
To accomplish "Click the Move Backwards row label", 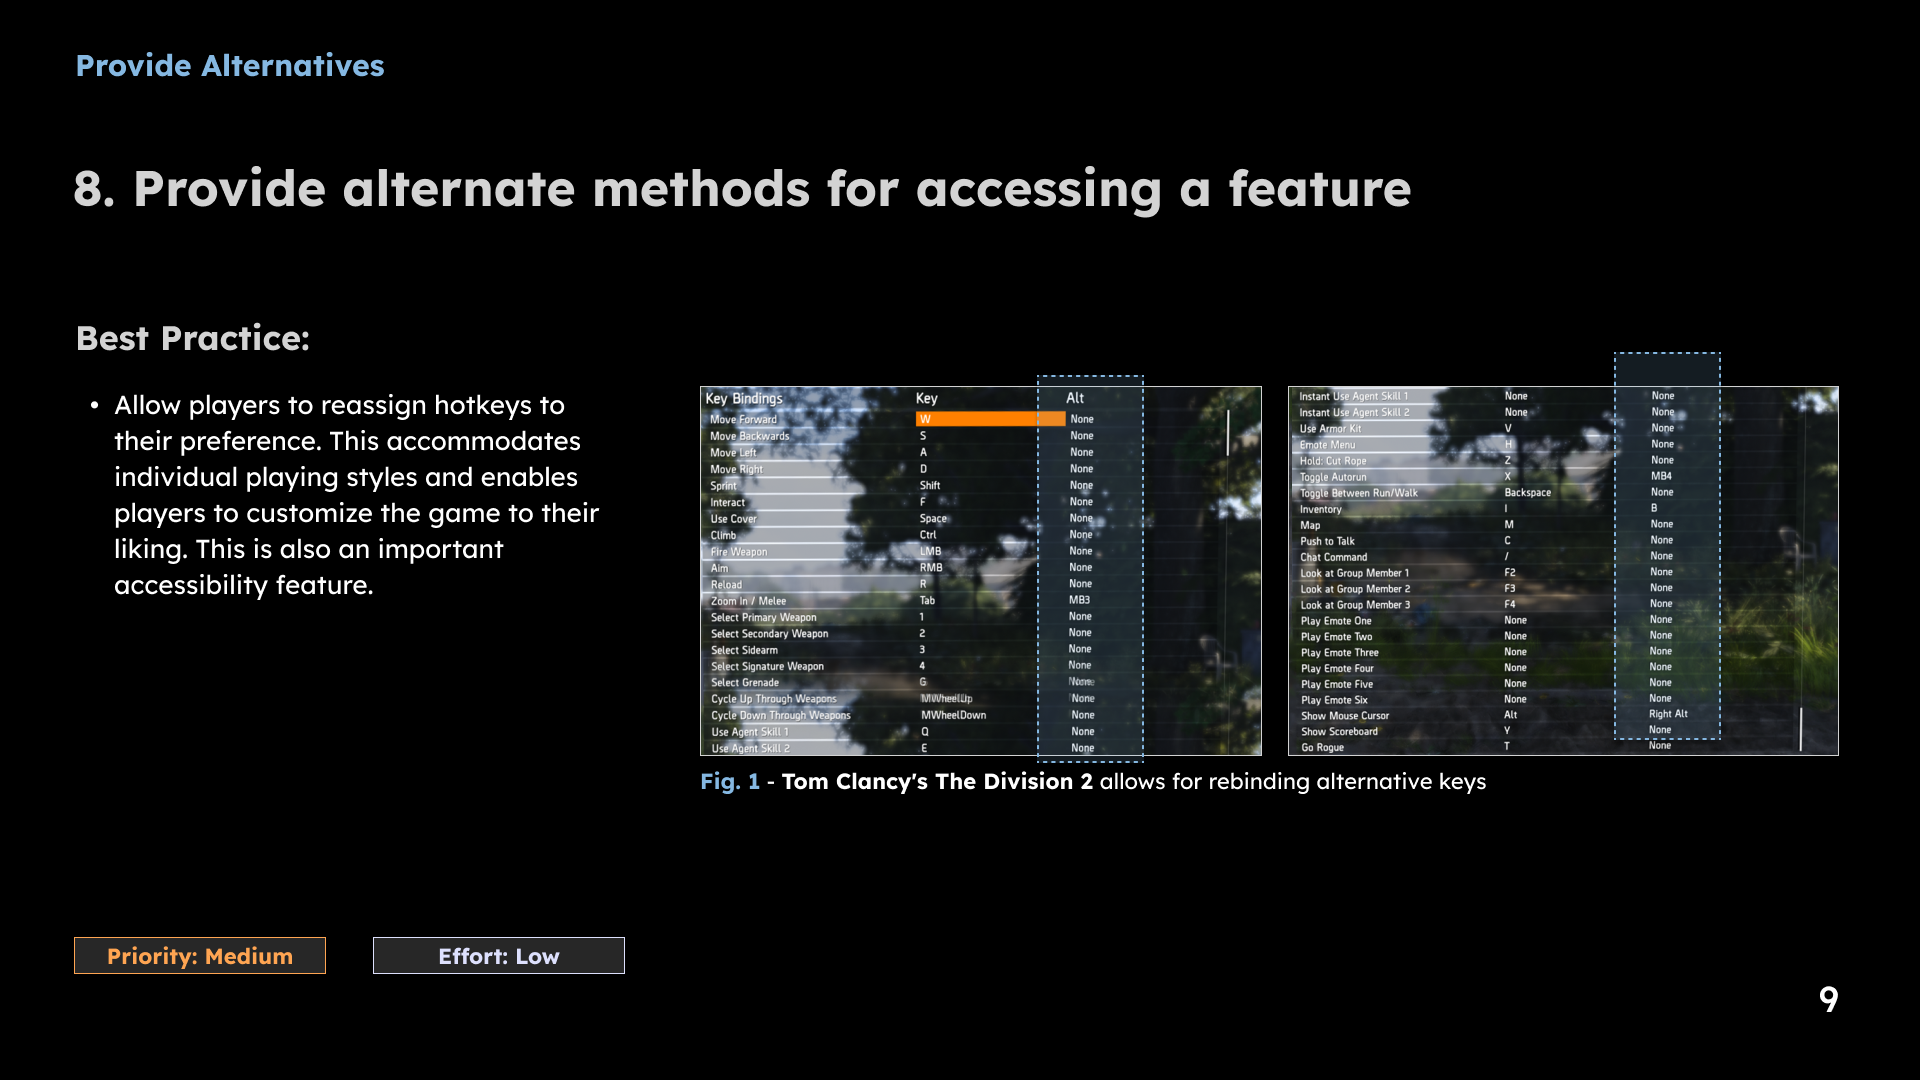I will (x=749, y=436).
